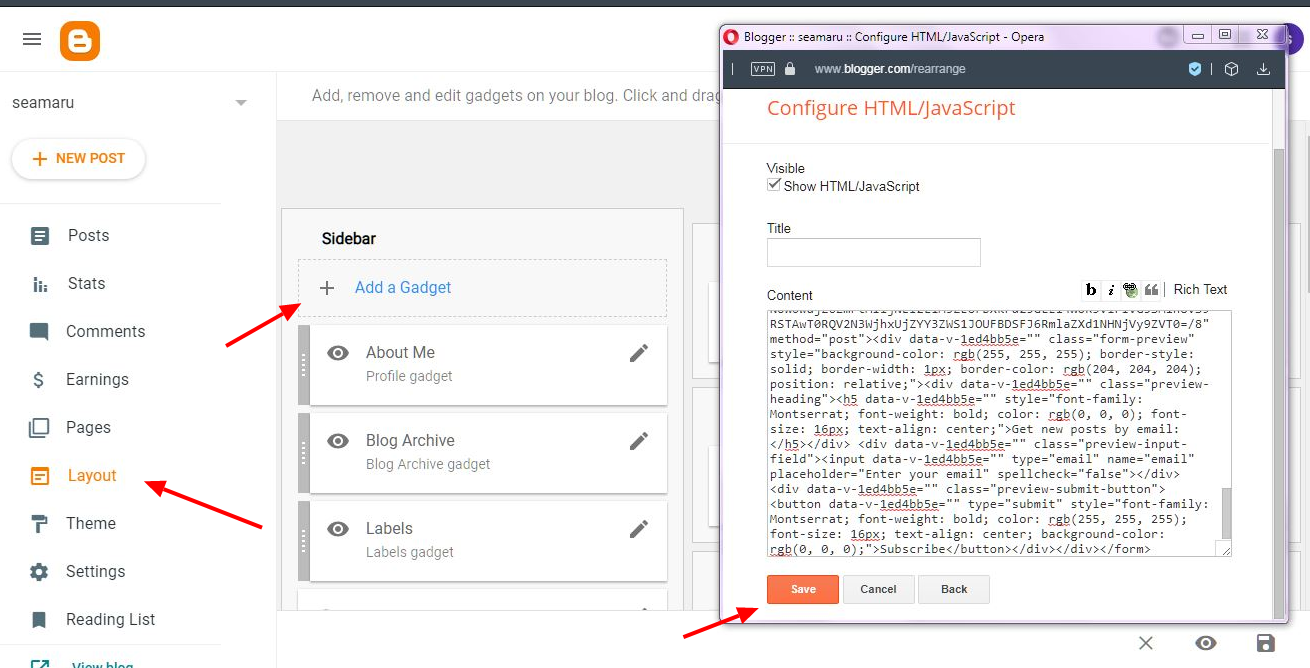Insert a quote using the quote icon

click(1151, 289)
